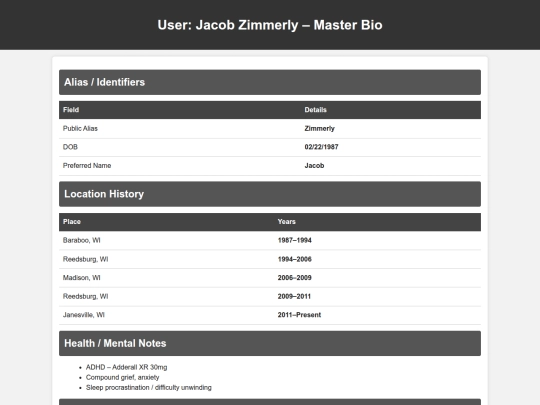The image size is (540, 405).
Task: Click the '2011–Present' years cell
Action: [x=299, y=315]
